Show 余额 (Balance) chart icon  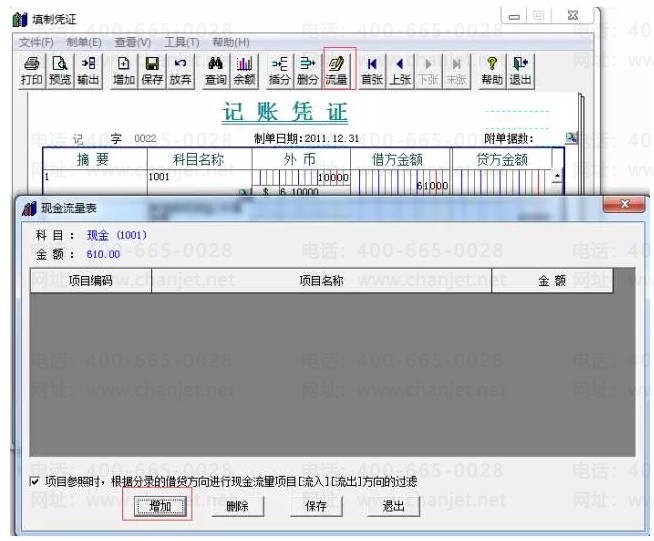tap(244, 71)
